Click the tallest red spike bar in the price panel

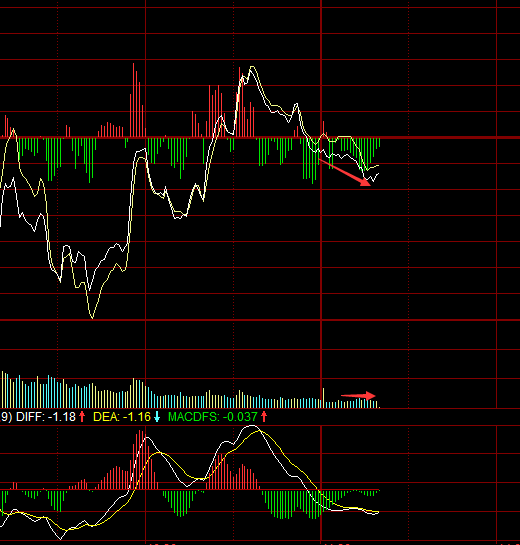[133, 100]
